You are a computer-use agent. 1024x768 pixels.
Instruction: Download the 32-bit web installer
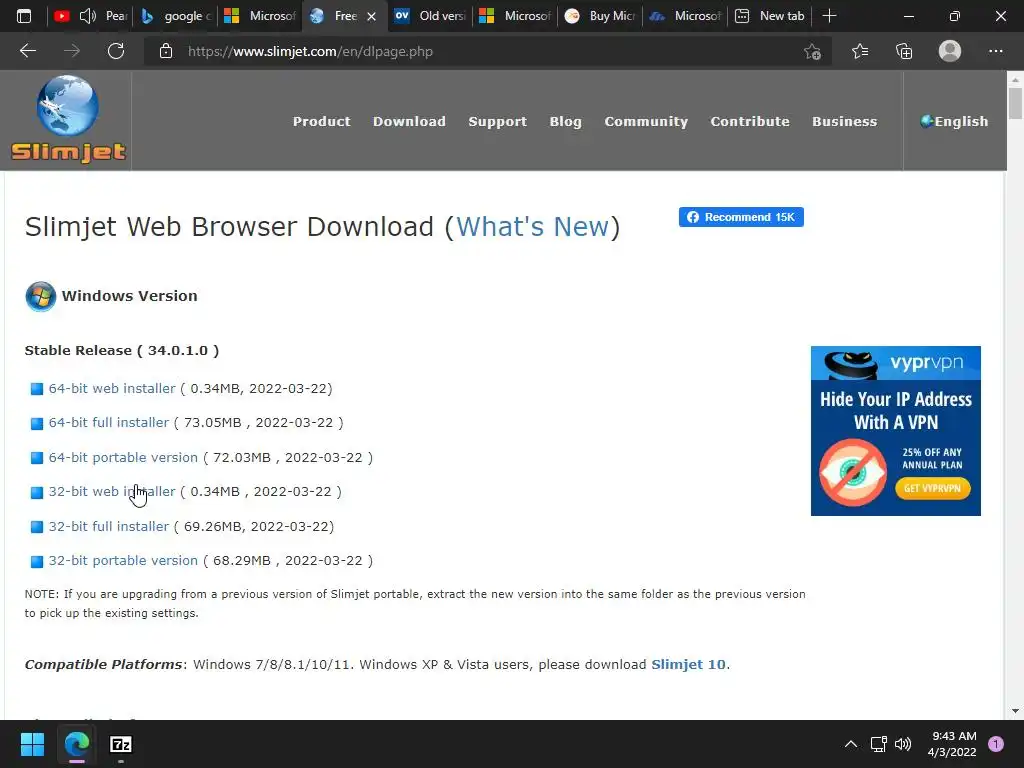click(x=112, y=491)
